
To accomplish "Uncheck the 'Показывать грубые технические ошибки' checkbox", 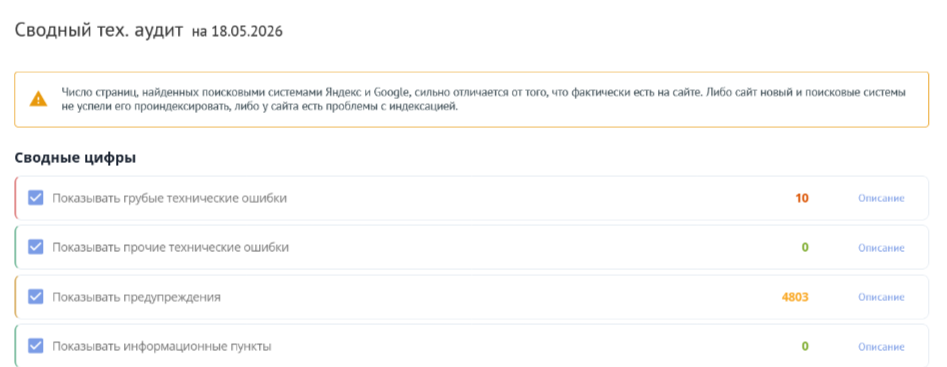I will pos(36,198).
